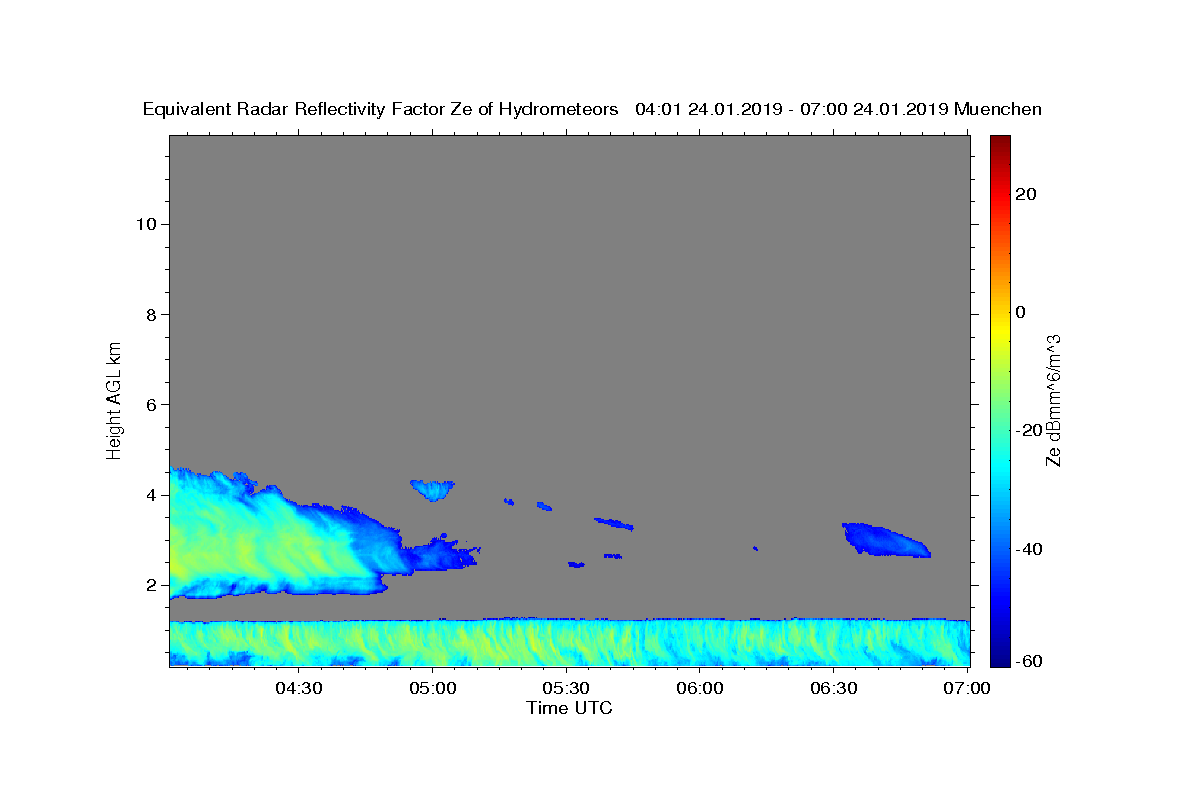Image resolution: width=1200 pixels, height=800 pixels.
Task: Click the low-level reflectivity band below 1 km
Action: (570, 643)
